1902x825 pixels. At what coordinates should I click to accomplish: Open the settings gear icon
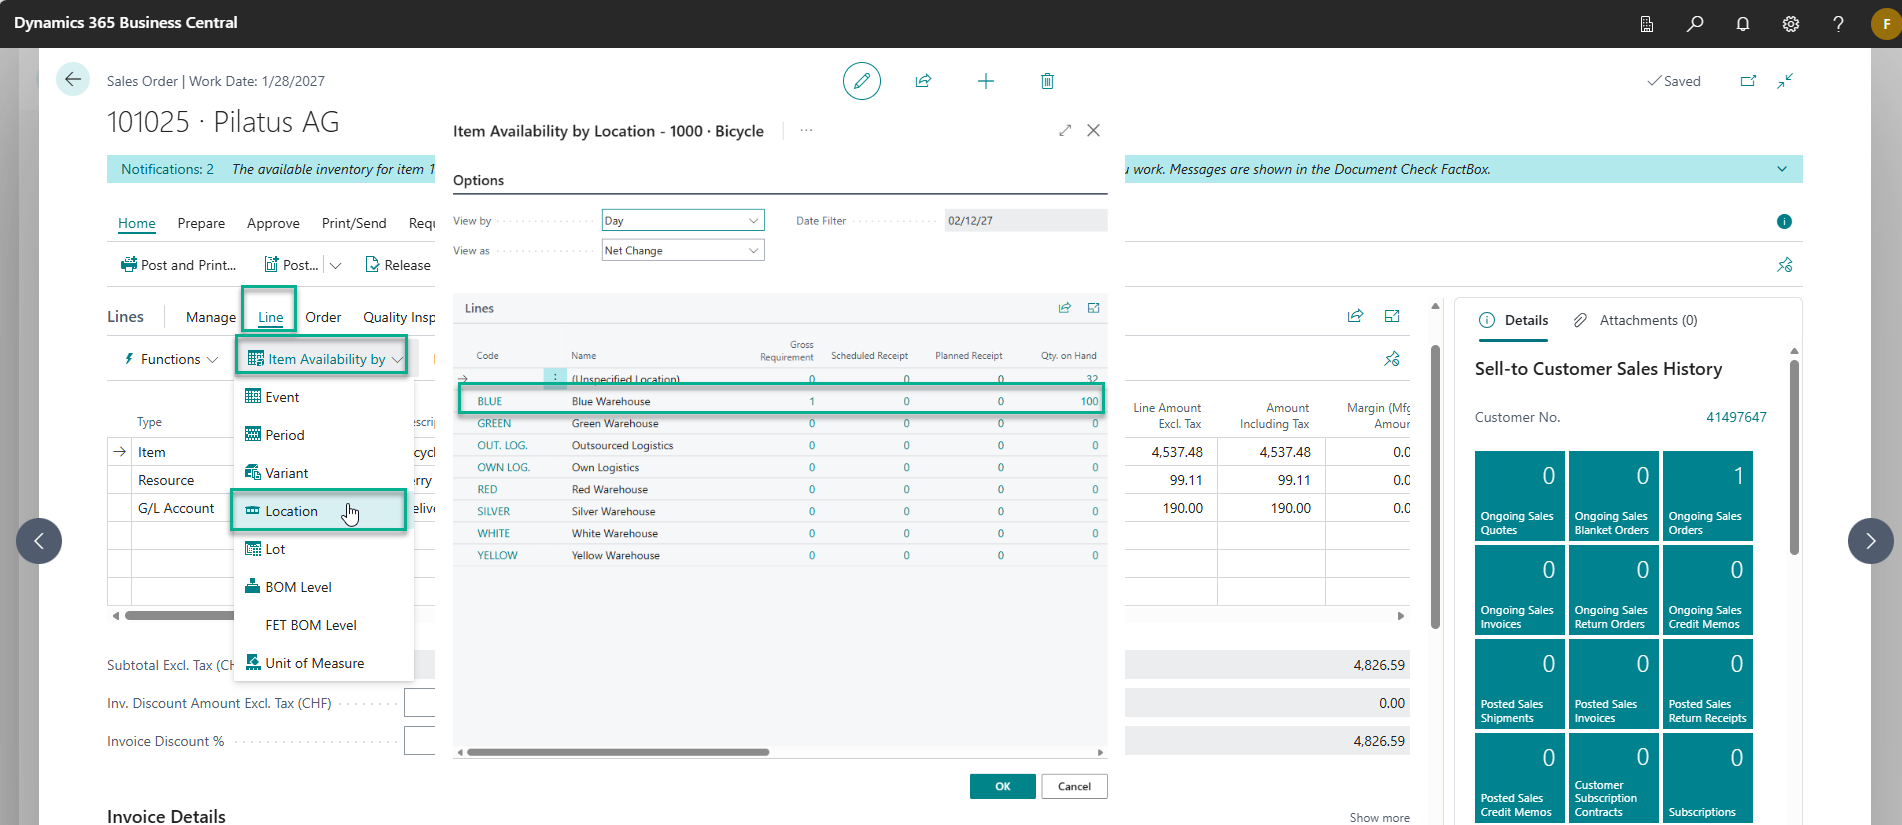[1790, 23]
